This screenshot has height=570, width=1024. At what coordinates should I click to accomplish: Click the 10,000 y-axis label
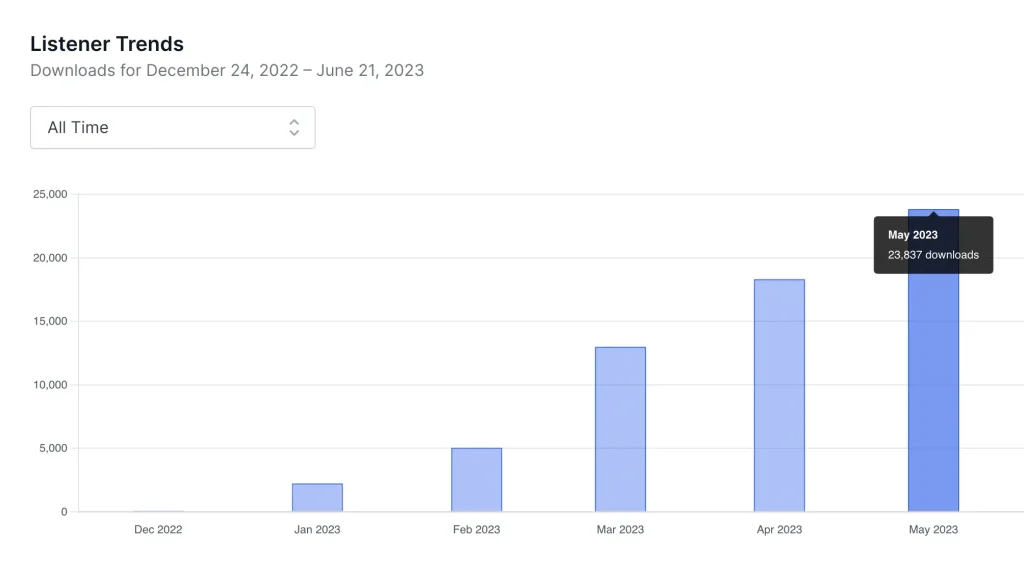tap(48, 385)
